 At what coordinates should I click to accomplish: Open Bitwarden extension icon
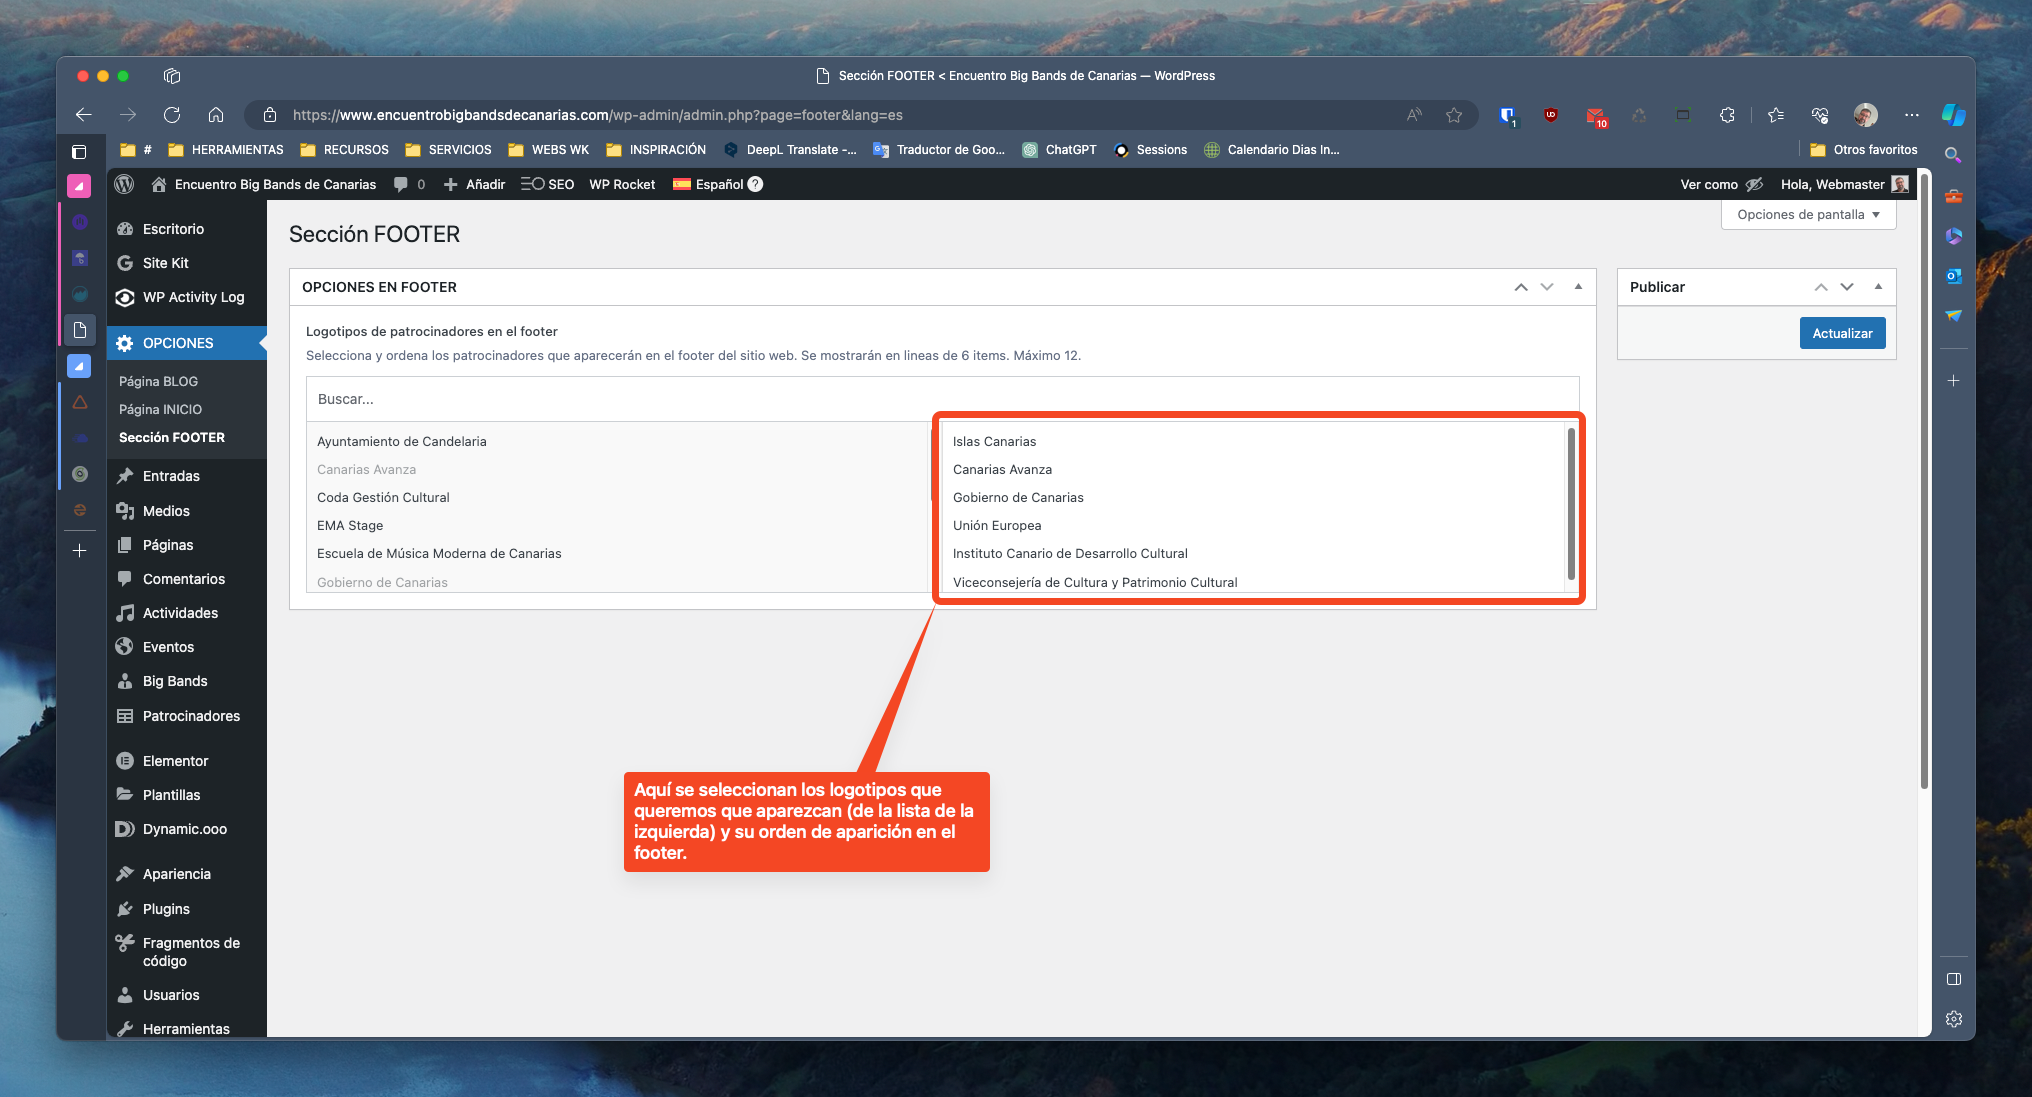tap(1507, 115)
